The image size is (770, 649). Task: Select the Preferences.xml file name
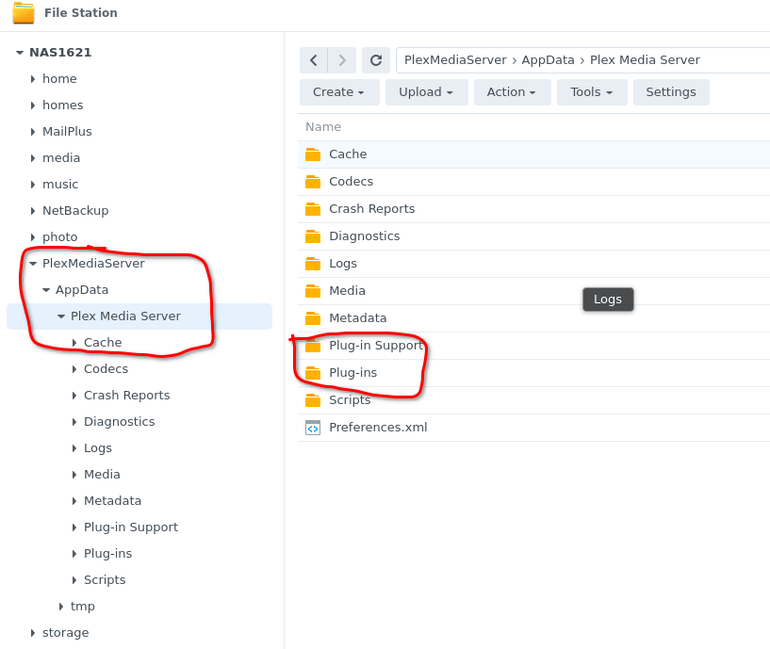pyautogui.click(x=378, y=428)
